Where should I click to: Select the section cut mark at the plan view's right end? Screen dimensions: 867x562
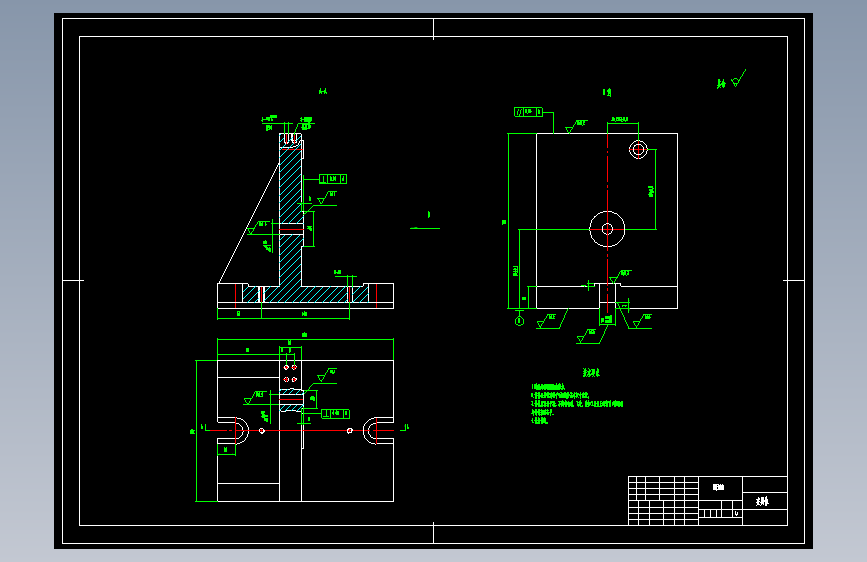[405, 428]
